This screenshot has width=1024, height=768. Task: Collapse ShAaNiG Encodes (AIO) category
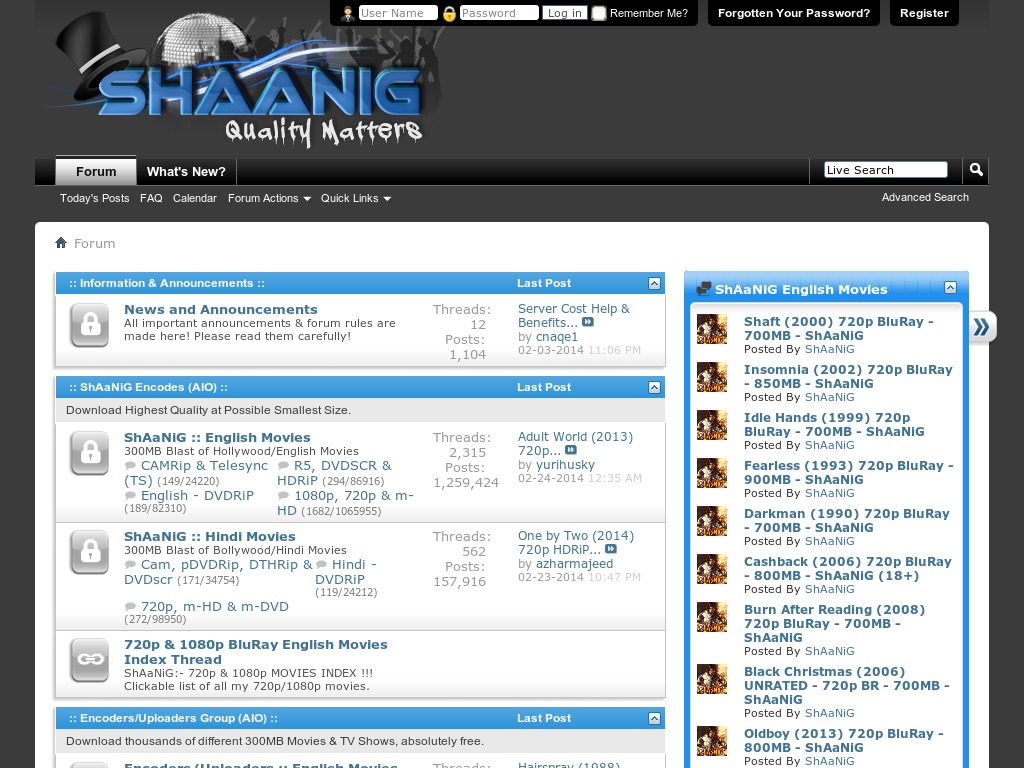(x=654, y=387)
